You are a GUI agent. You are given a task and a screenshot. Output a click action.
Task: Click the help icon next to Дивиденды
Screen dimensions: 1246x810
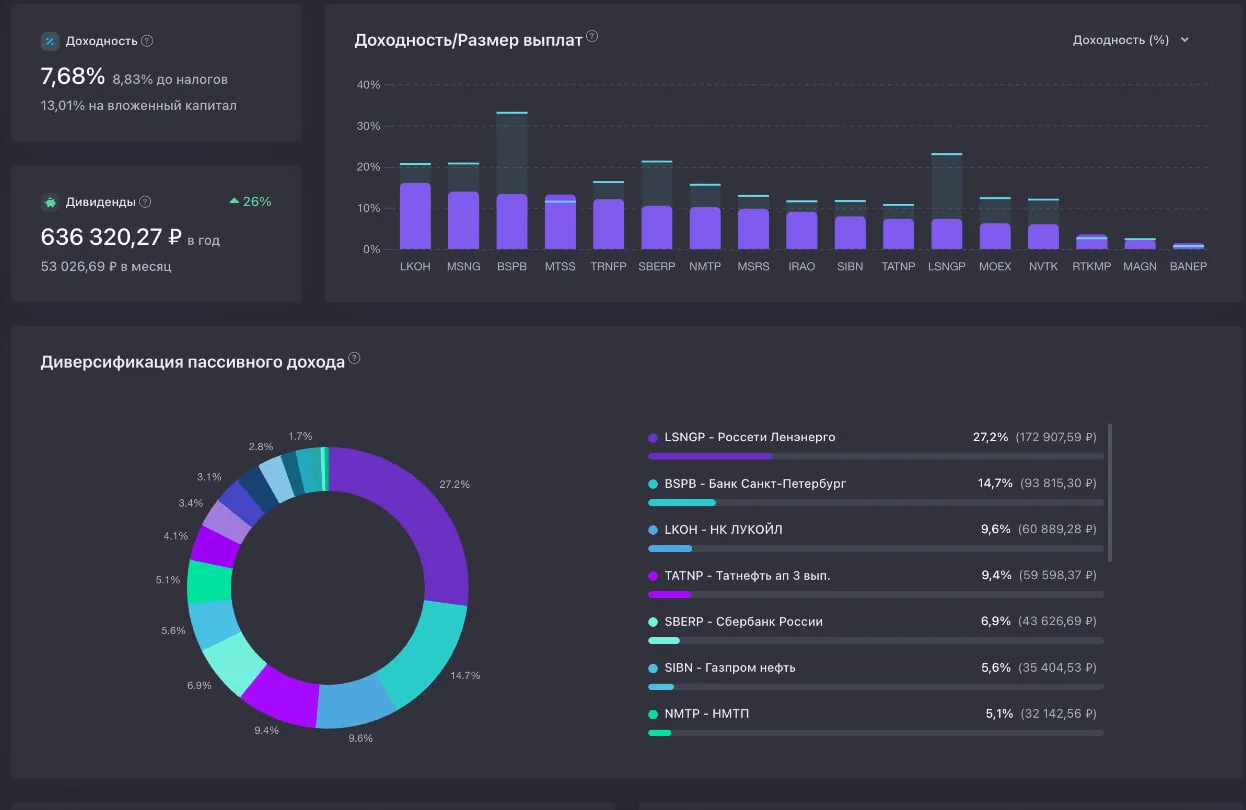coord(145,202)
